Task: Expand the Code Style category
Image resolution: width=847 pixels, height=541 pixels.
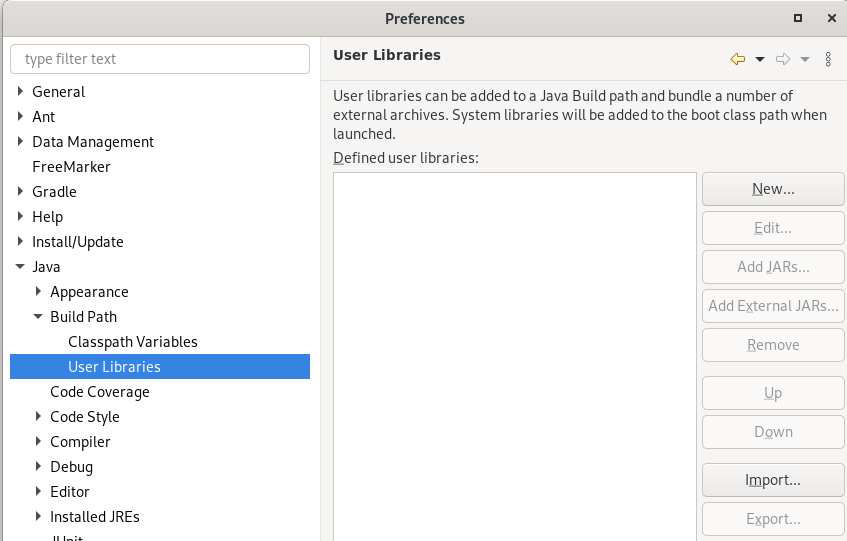Action: 39,417
